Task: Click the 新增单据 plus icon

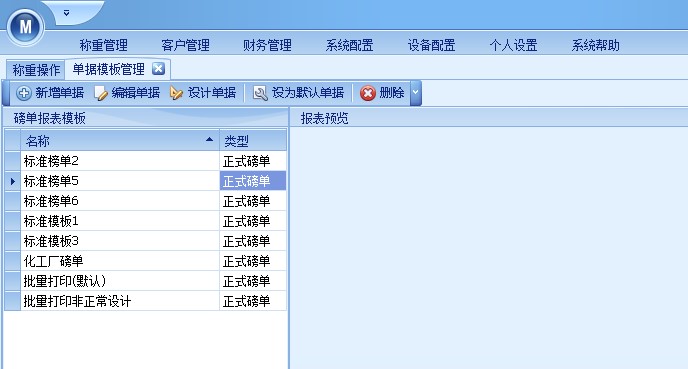Action: pyautogui.click(x=24, y=93)
